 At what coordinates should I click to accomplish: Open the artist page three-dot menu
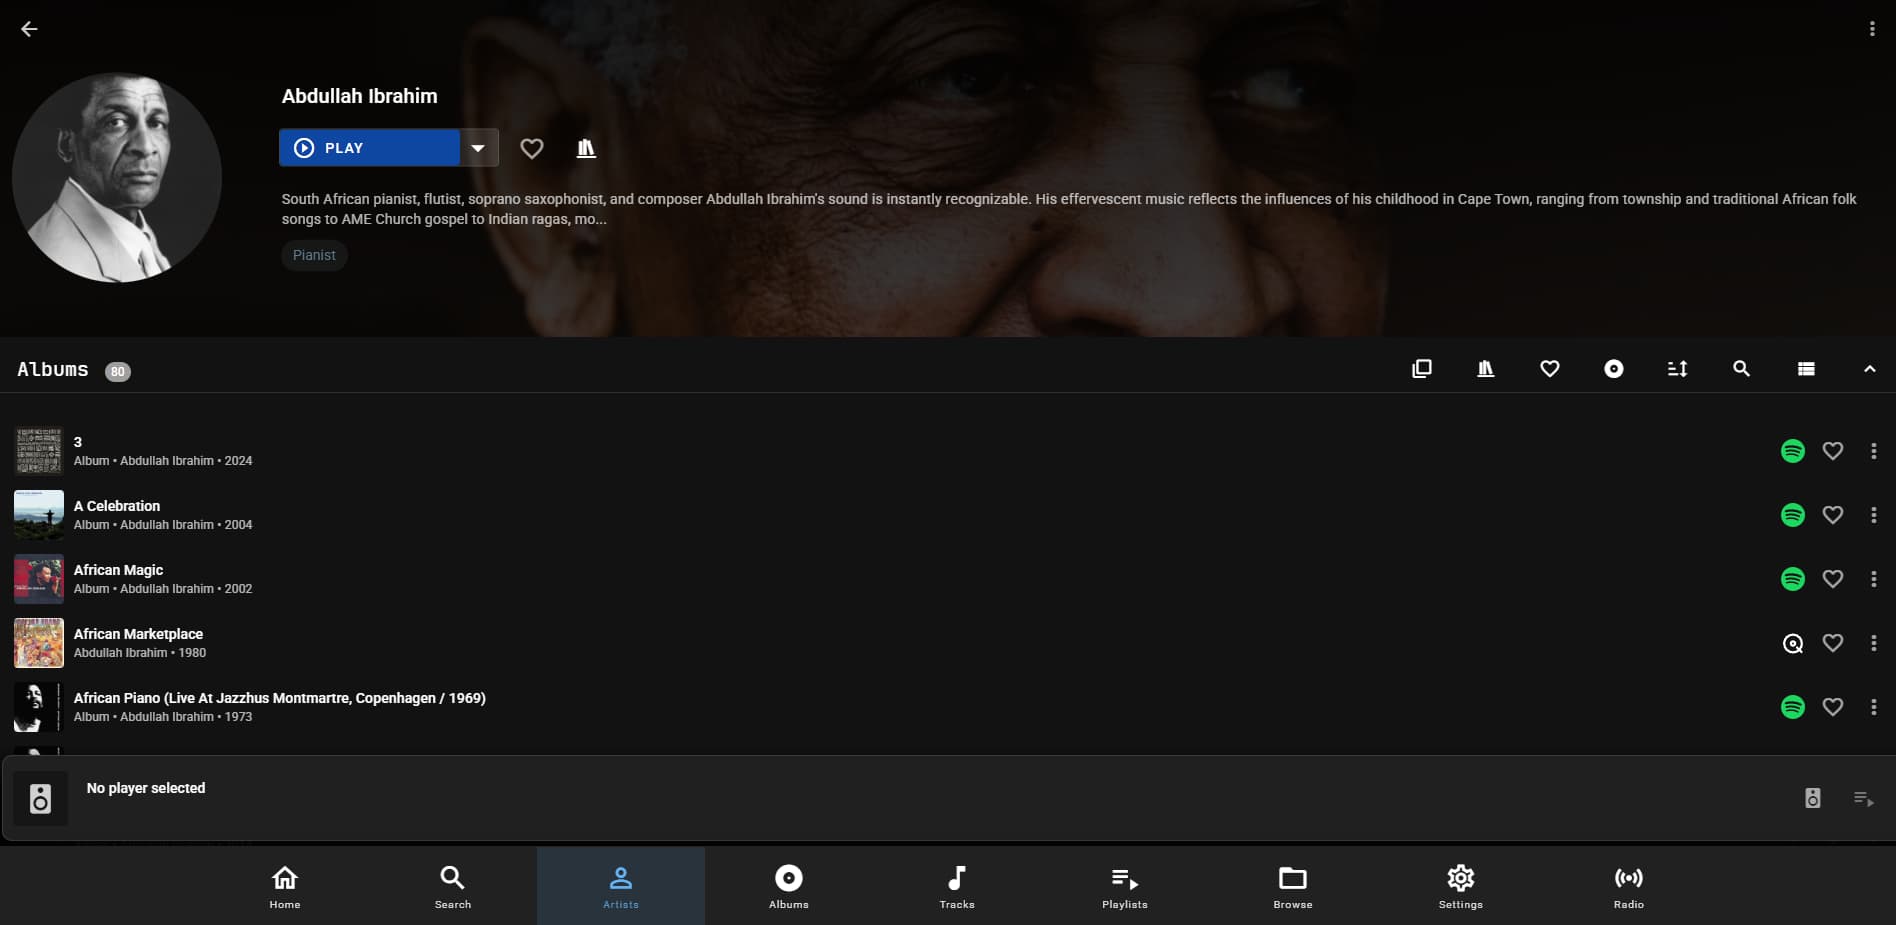[x=1872, y=29]
